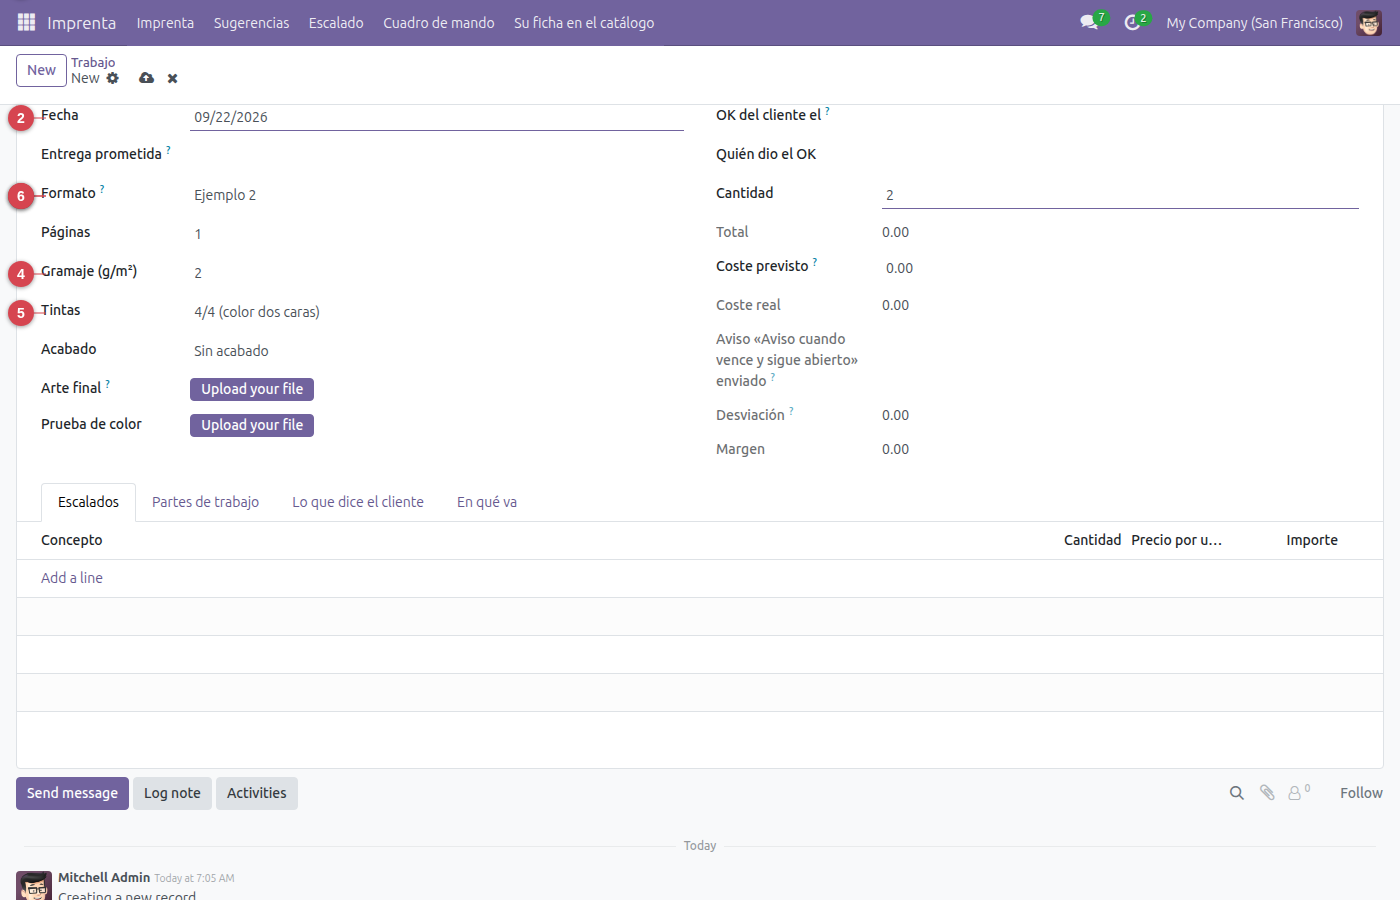Open the Imprenta menu

click(x=165, y=22)
